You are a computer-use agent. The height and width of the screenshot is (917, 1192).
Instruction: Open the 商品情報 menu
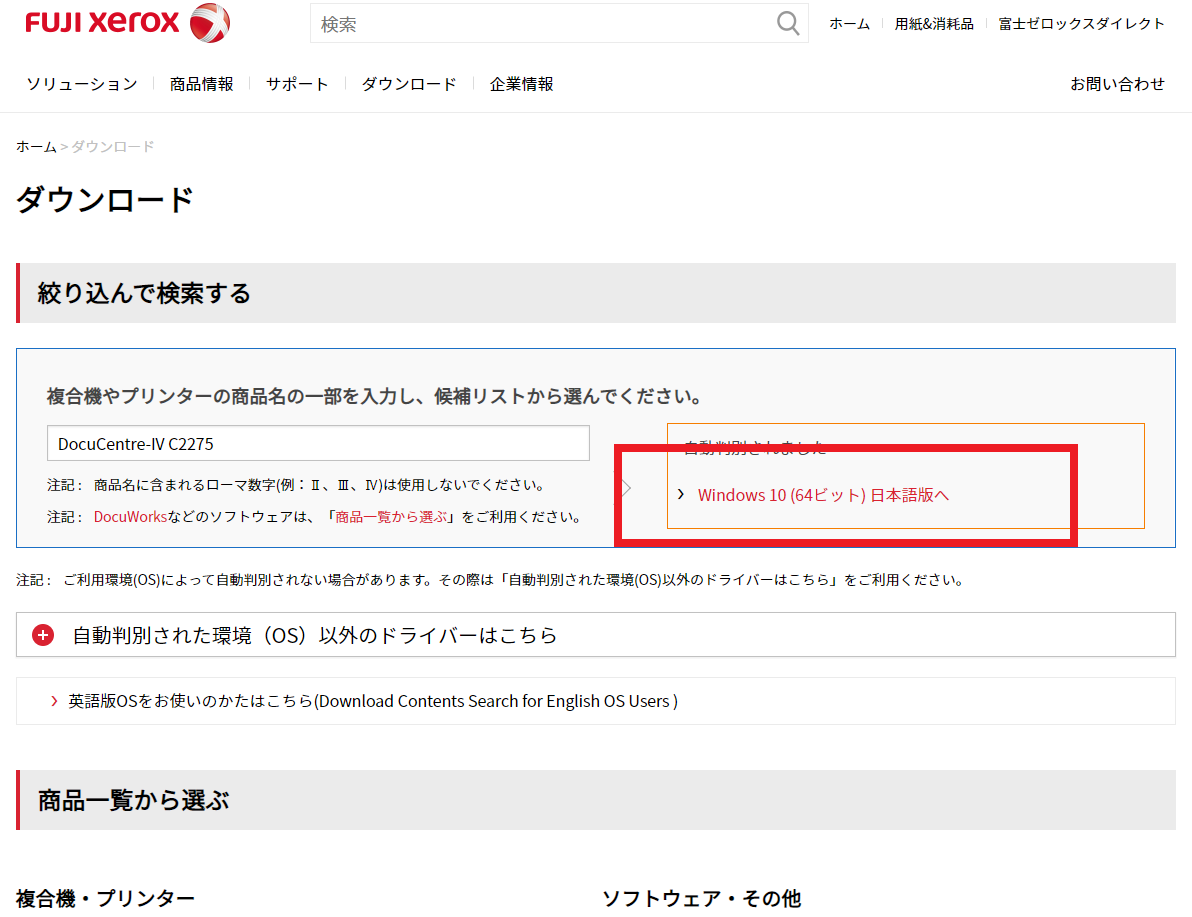(201, 84)
